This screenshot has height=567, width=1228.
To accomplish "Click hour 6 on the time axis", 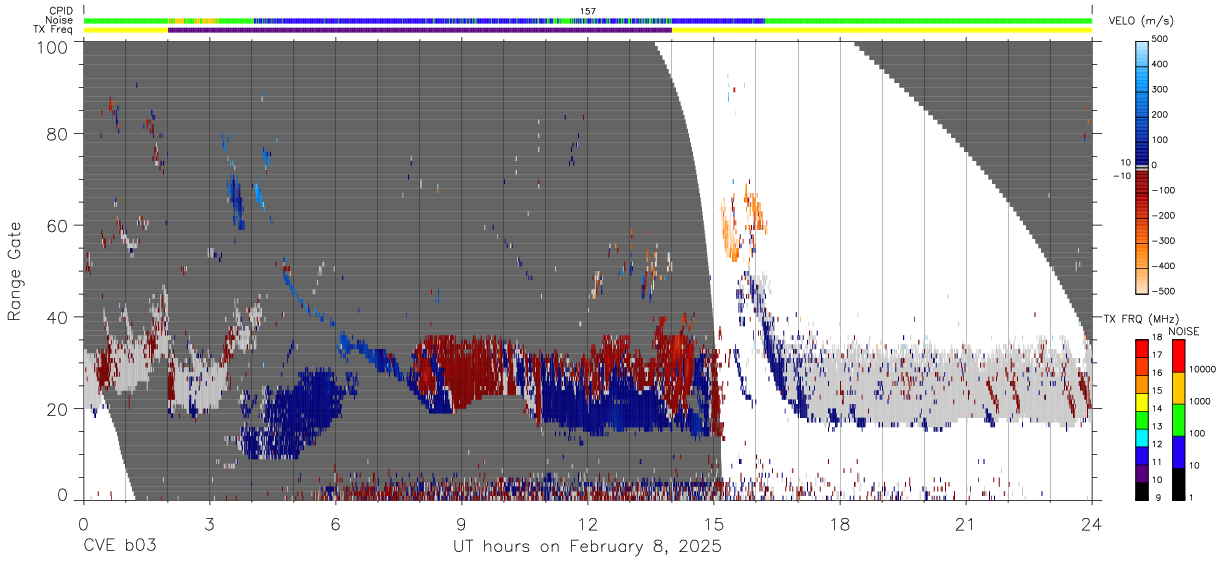I will click(335, 525).
